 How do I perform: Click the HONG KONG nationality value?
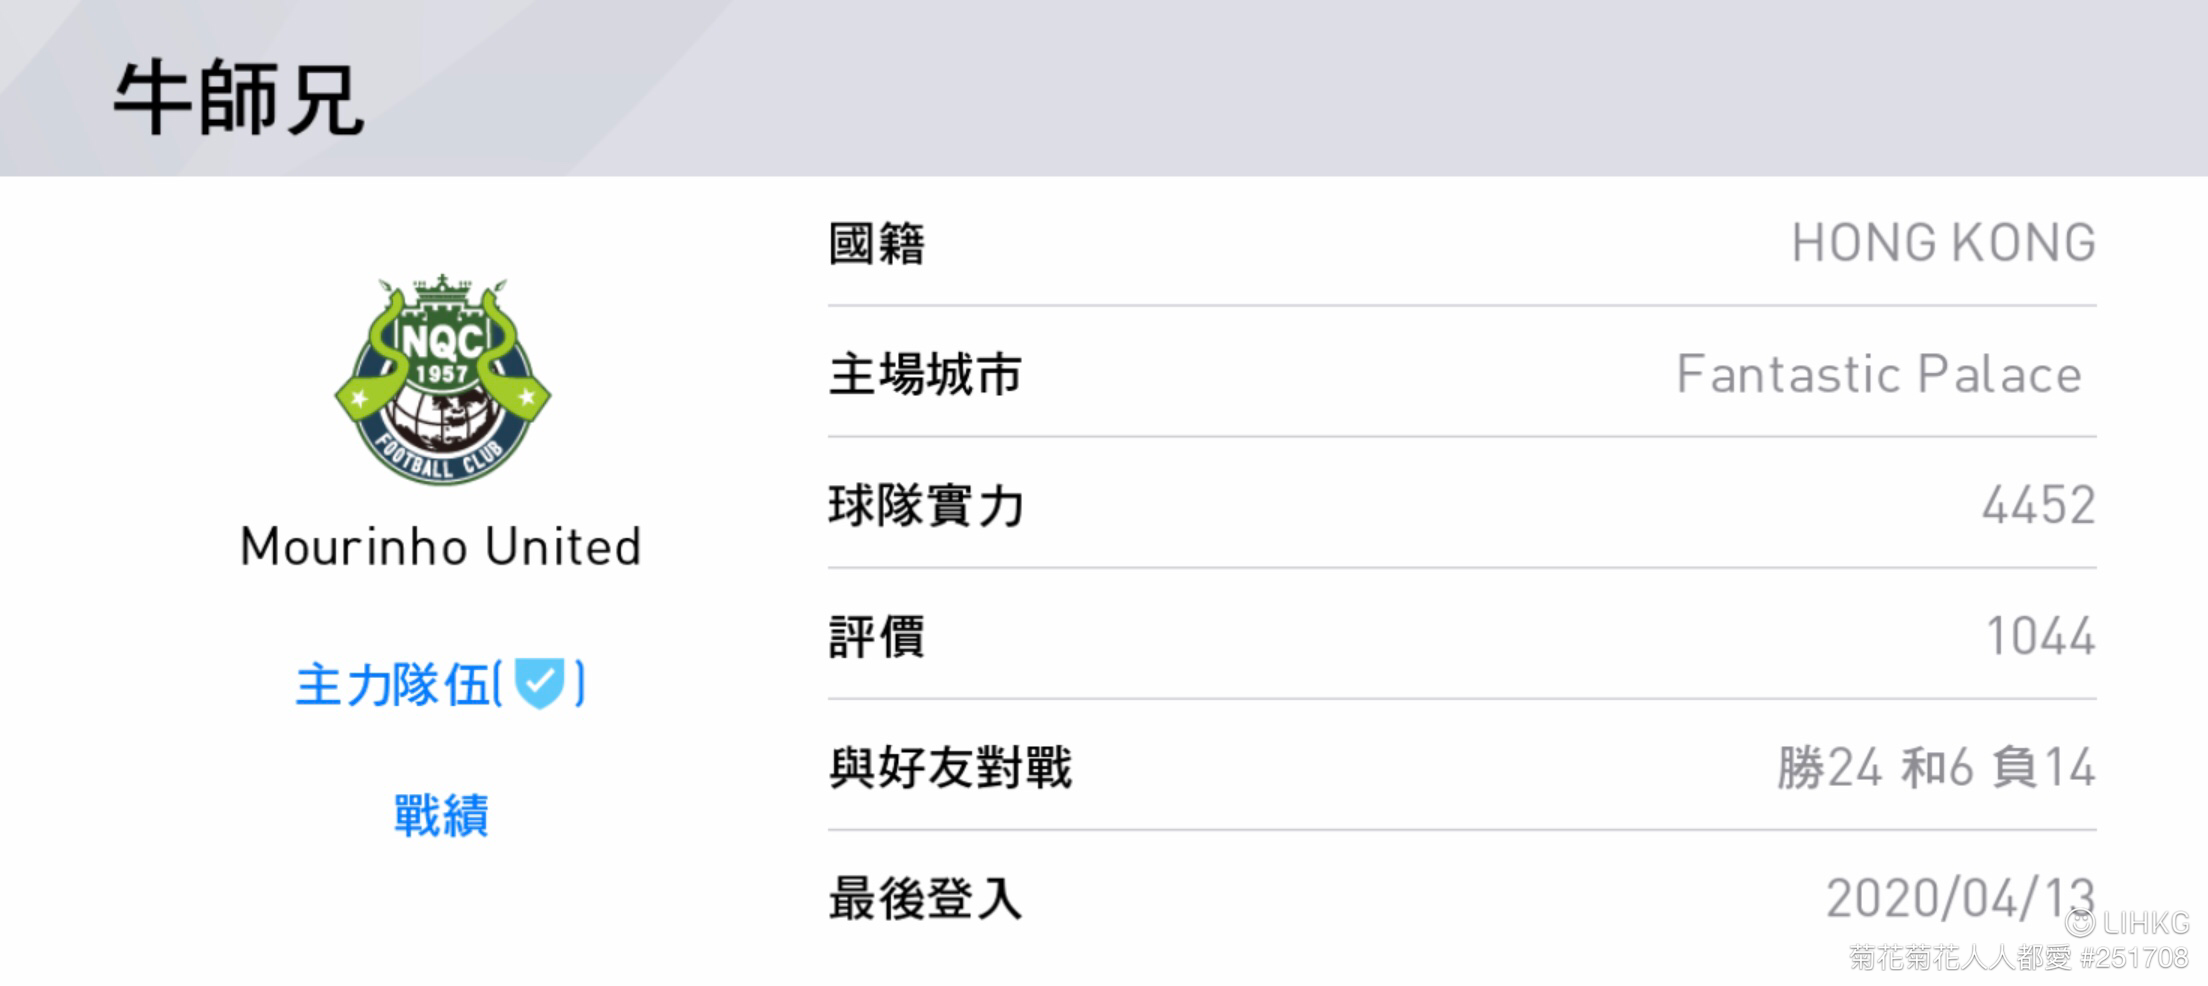(1944, 243)
